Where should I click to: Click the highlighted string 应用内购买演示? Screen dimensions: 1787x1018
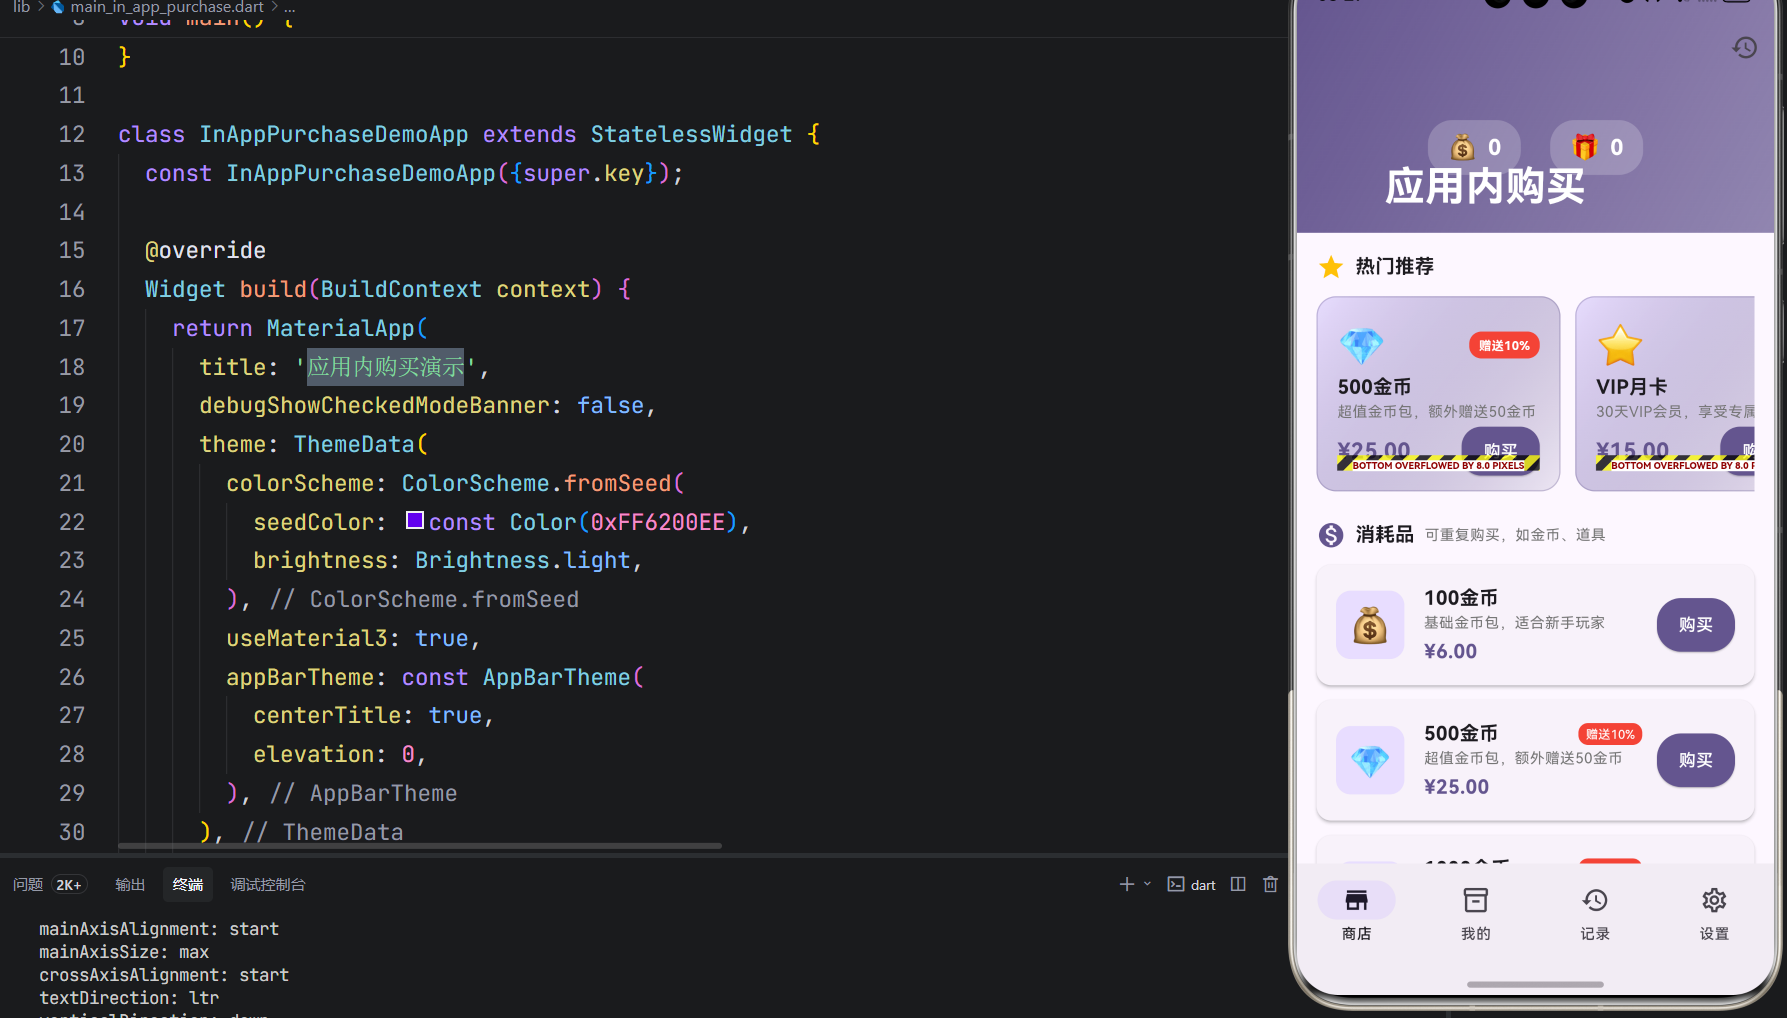tap(386, 367)
